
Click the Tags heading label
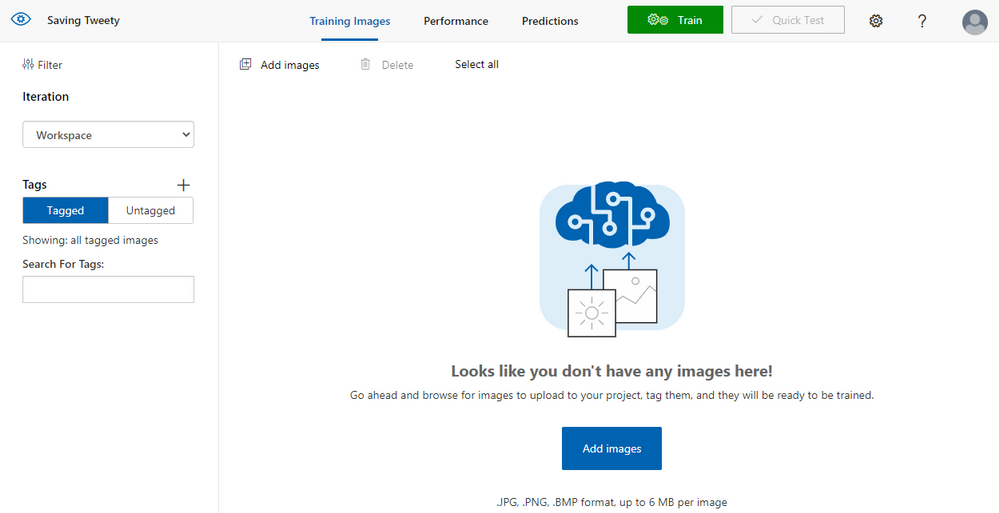[x=34, y=185]
